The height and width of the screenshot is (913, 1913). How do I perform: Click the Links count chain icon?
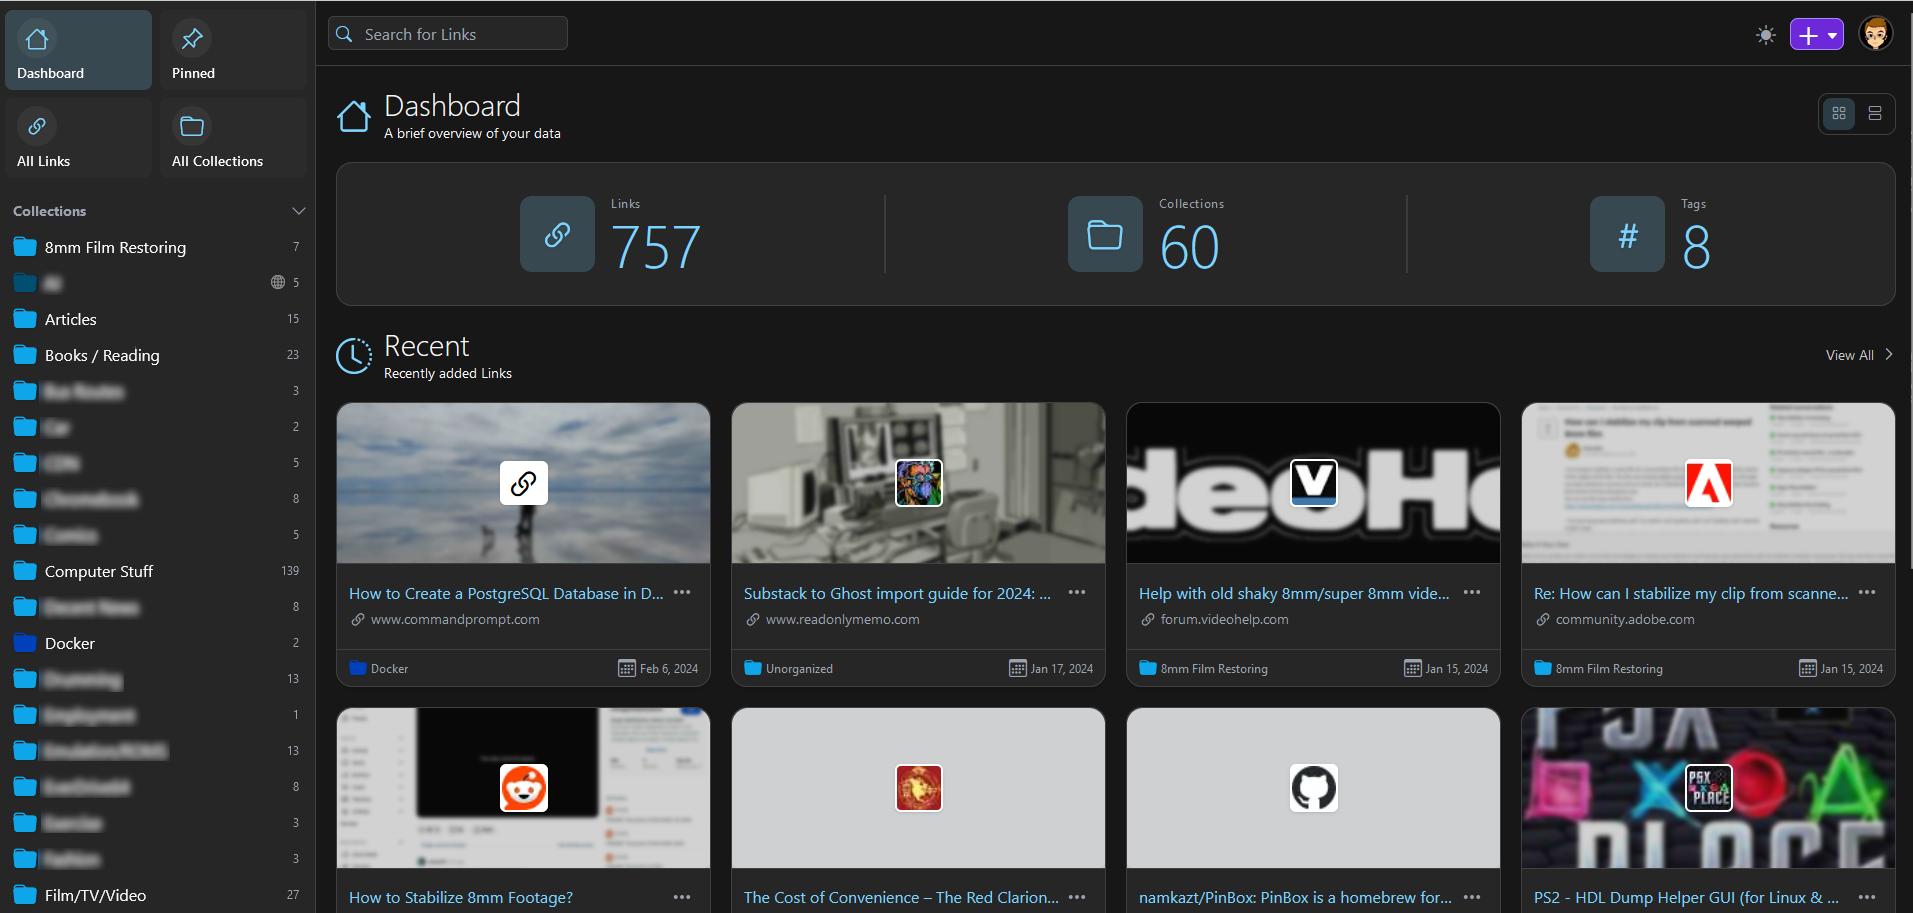point(557,234)
